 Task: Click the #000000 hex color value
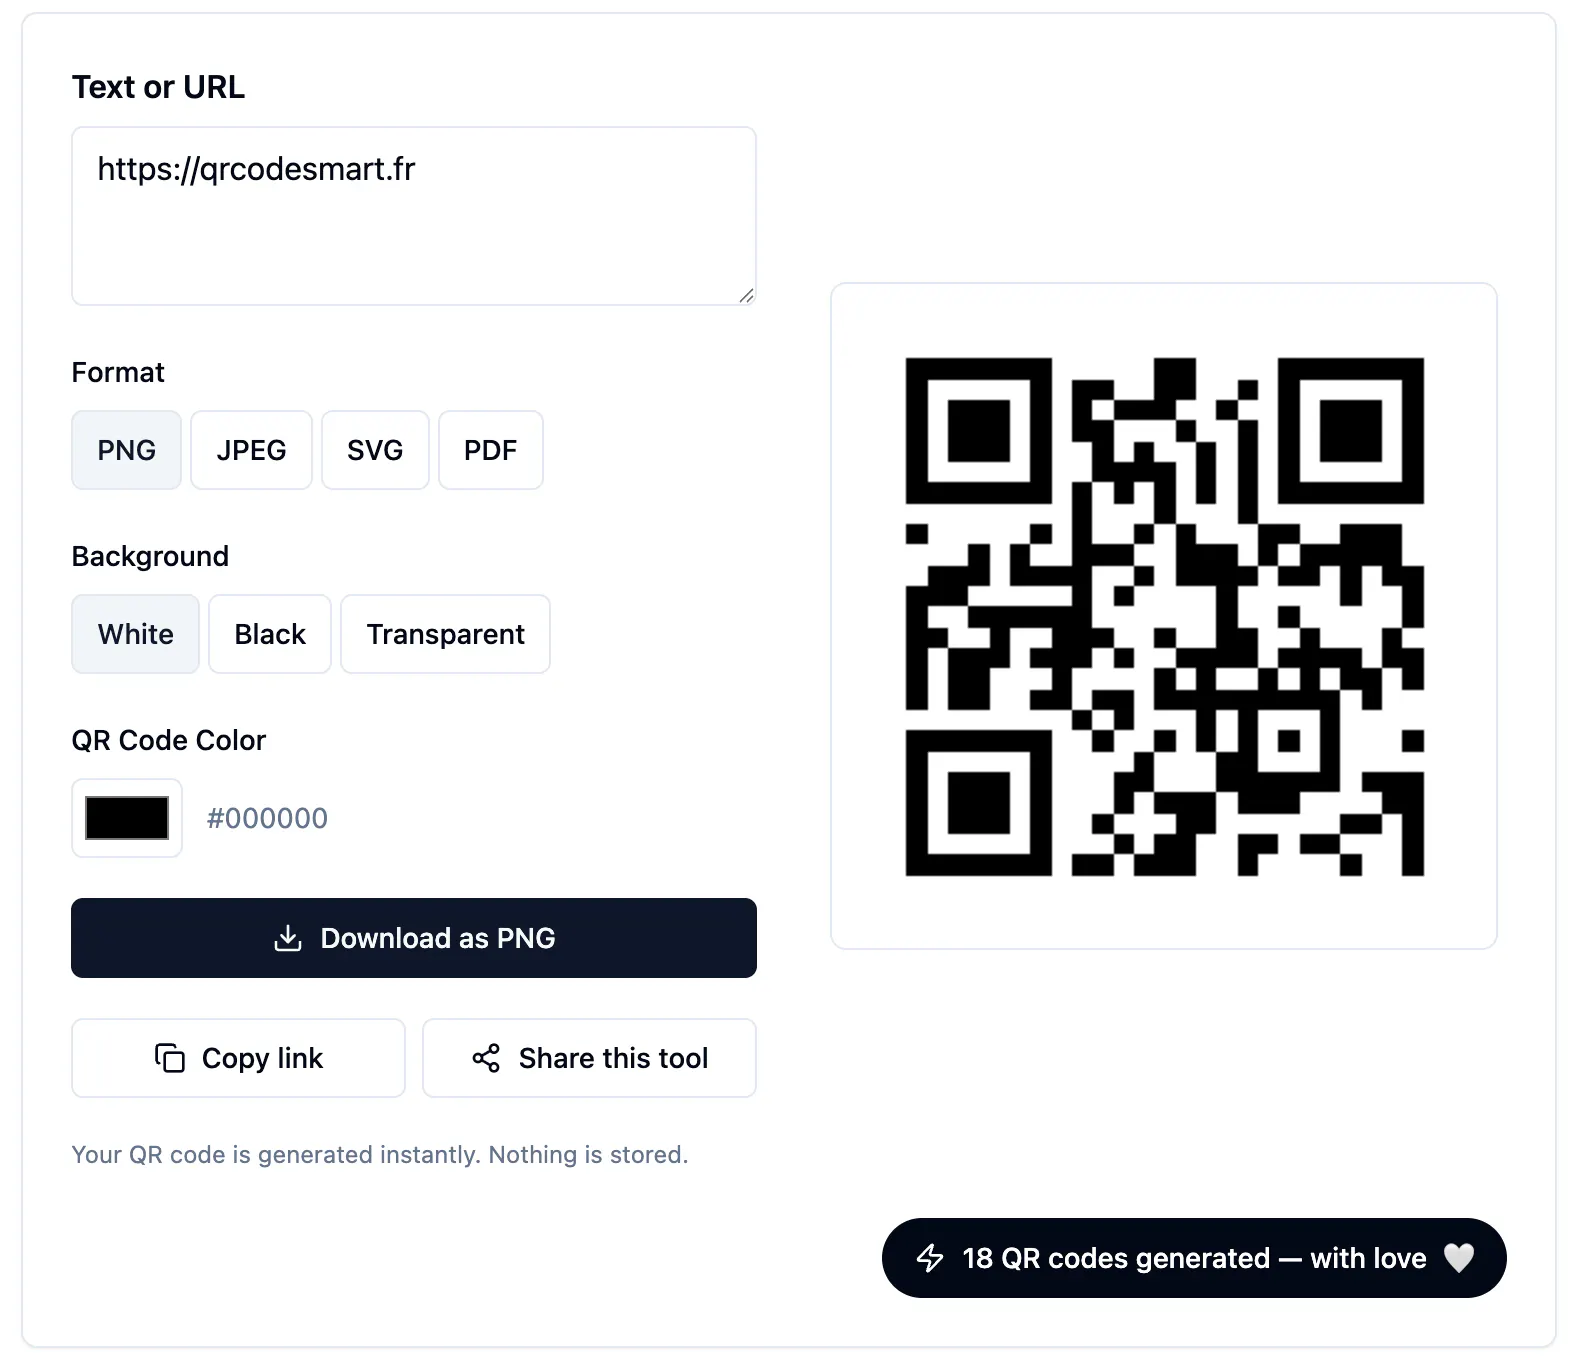pos(267,818)
